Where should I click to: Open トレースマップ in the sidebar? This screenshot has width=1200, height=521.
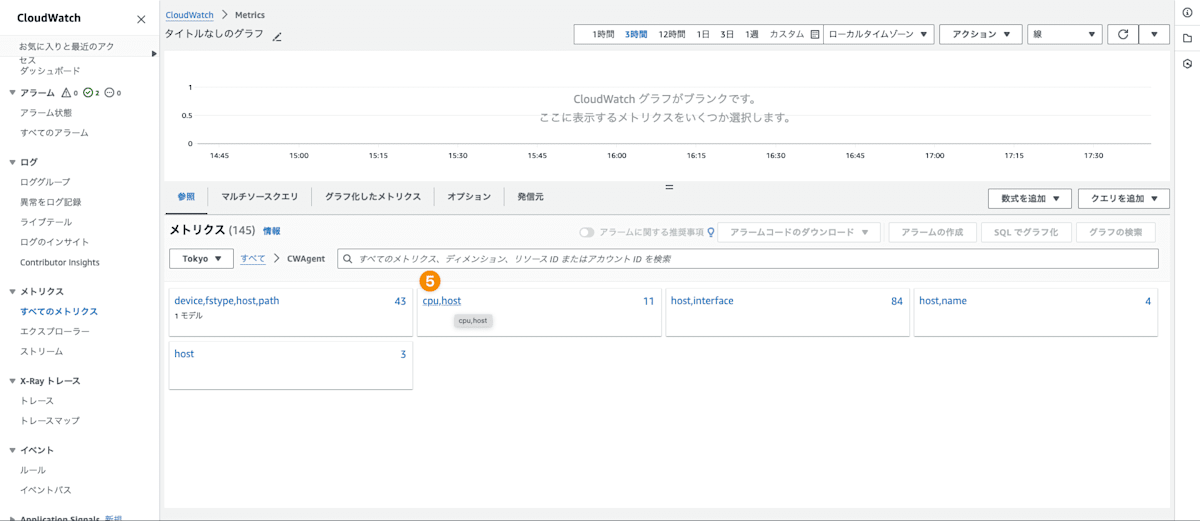click(x=50, y=420)
